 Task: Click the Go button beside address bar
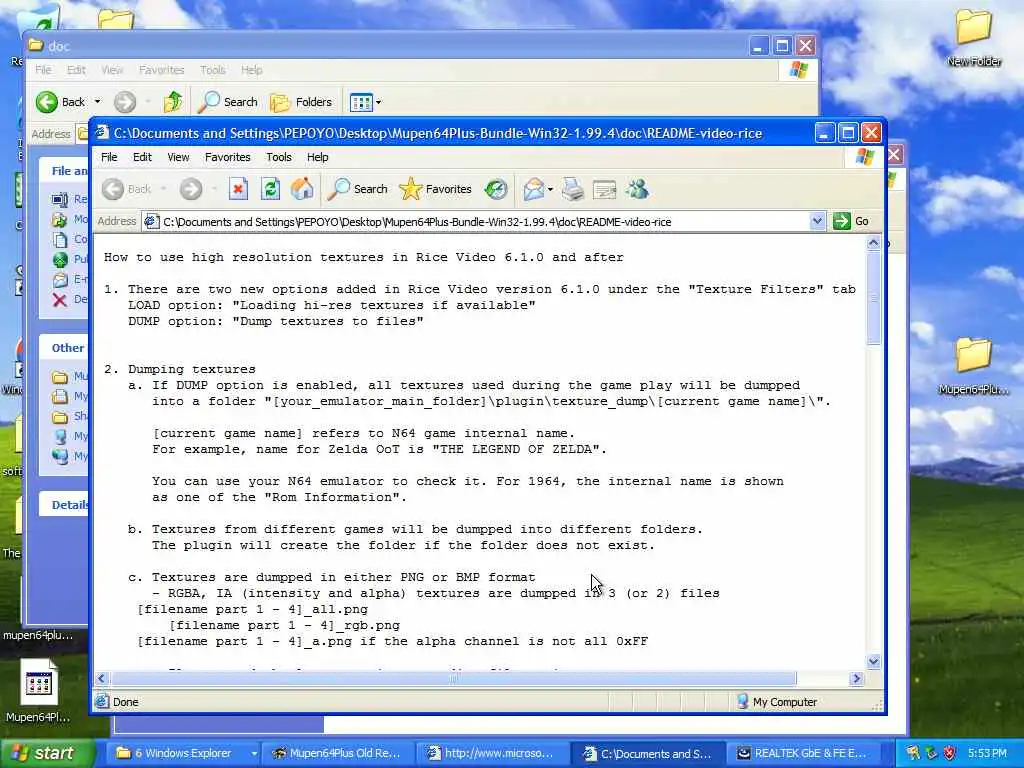(x=851, y=221)
